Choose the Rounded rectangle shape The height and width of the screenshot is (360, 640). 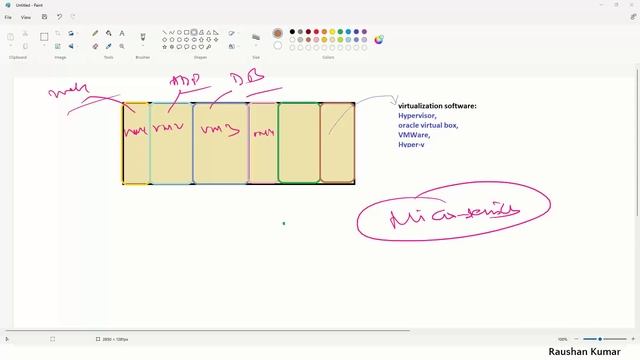pos(194,32)
